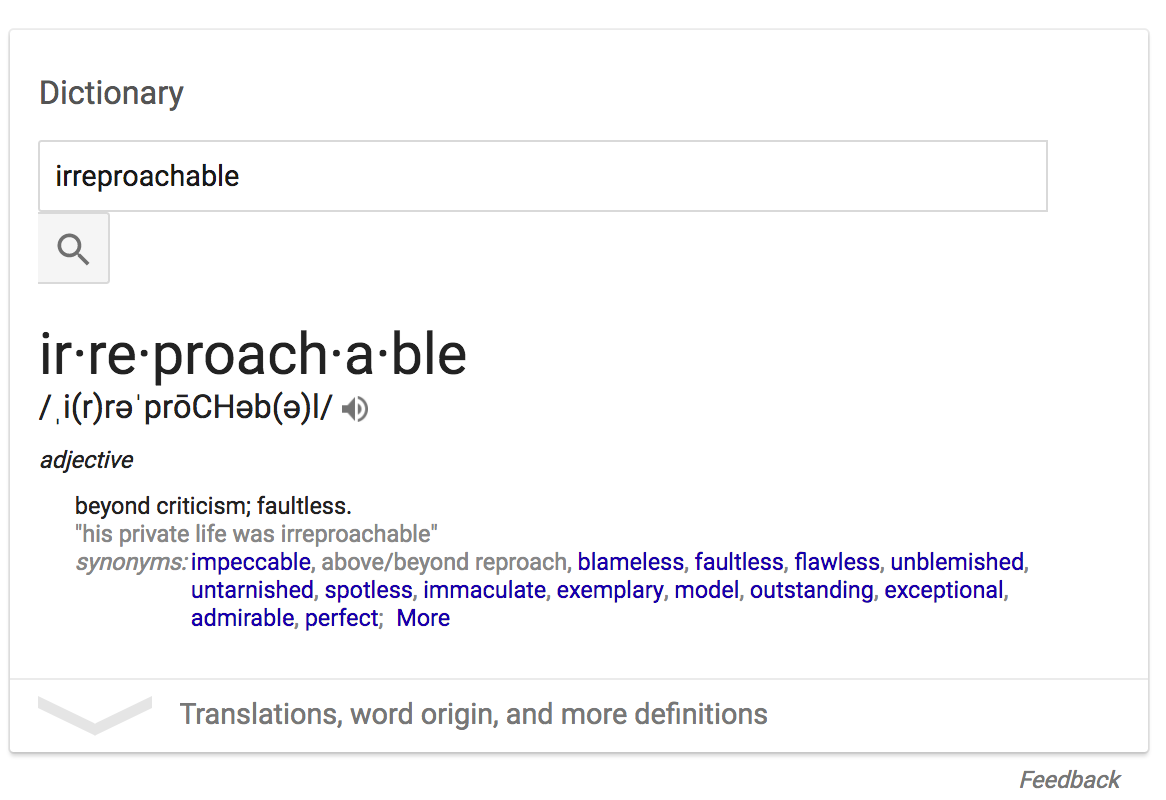Look up the synonym 'unblemished'

(957, 562)
